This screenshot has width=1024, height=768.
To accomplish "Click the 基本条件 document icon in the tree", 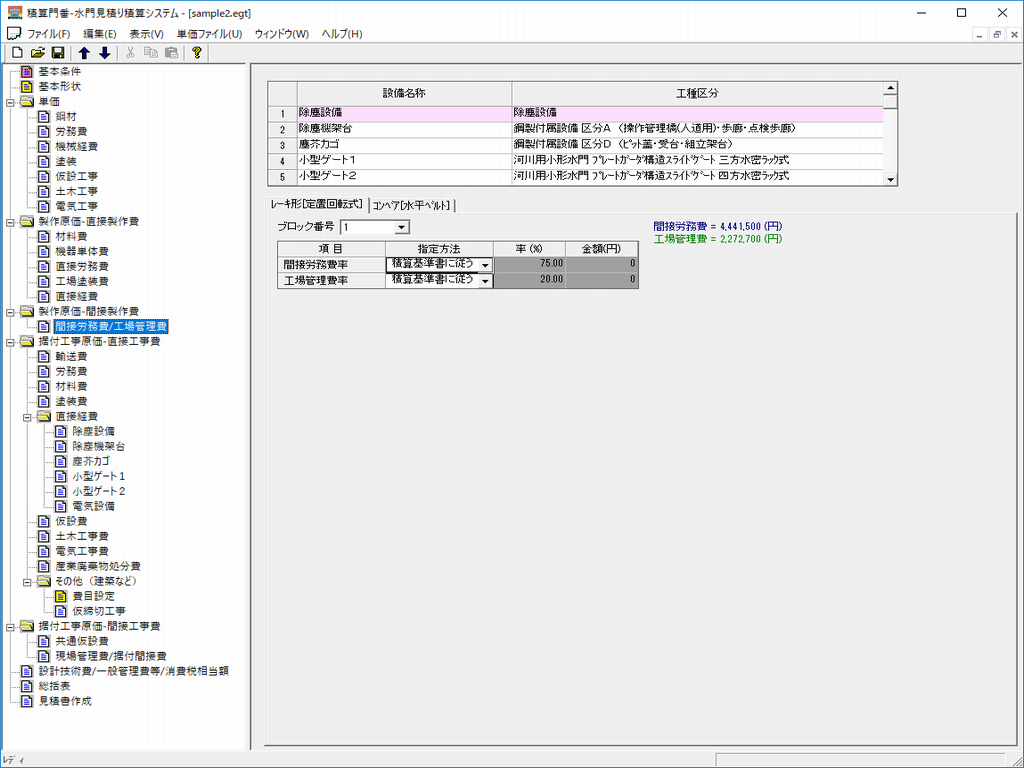I will pos(27,72).
